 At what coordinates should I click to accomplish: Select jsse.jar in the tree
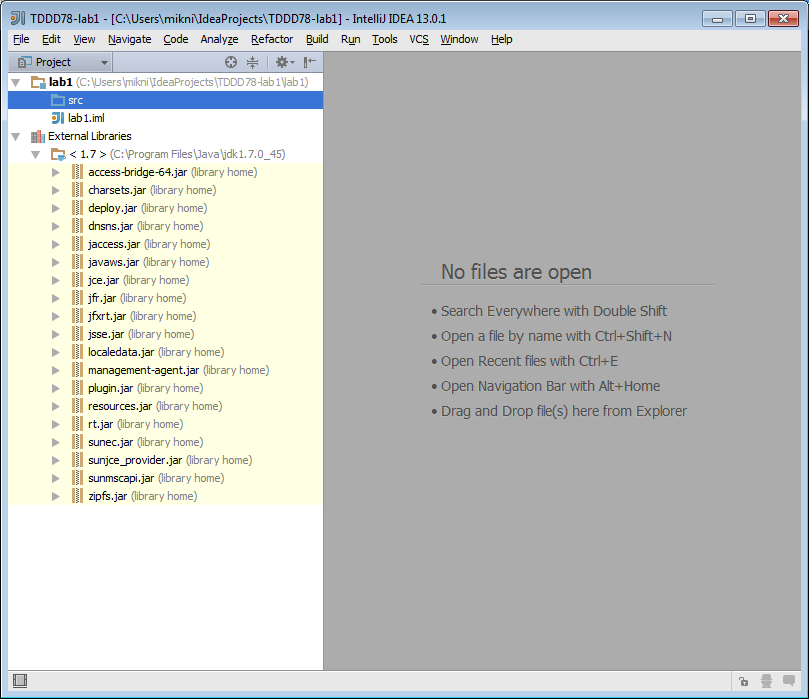click(106, 334)
